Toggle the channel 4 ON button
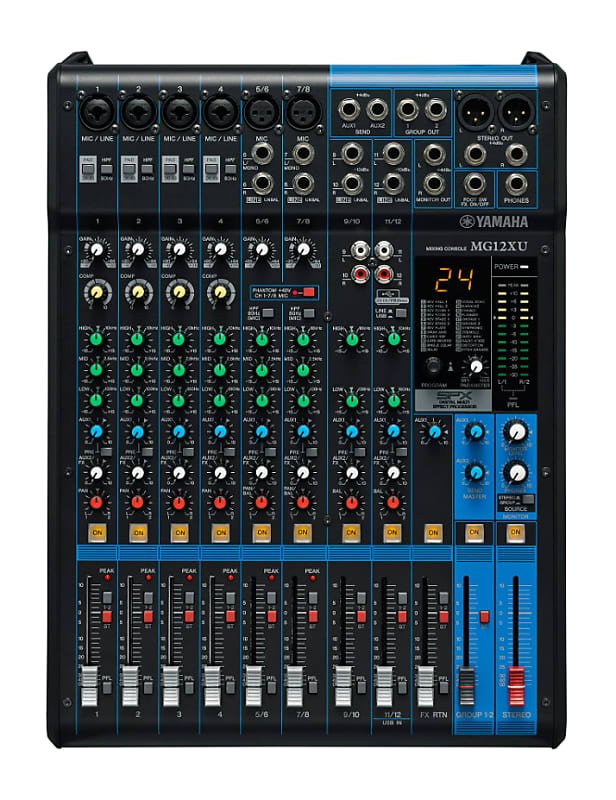This screenshot has width=616, height=800. 220,532
